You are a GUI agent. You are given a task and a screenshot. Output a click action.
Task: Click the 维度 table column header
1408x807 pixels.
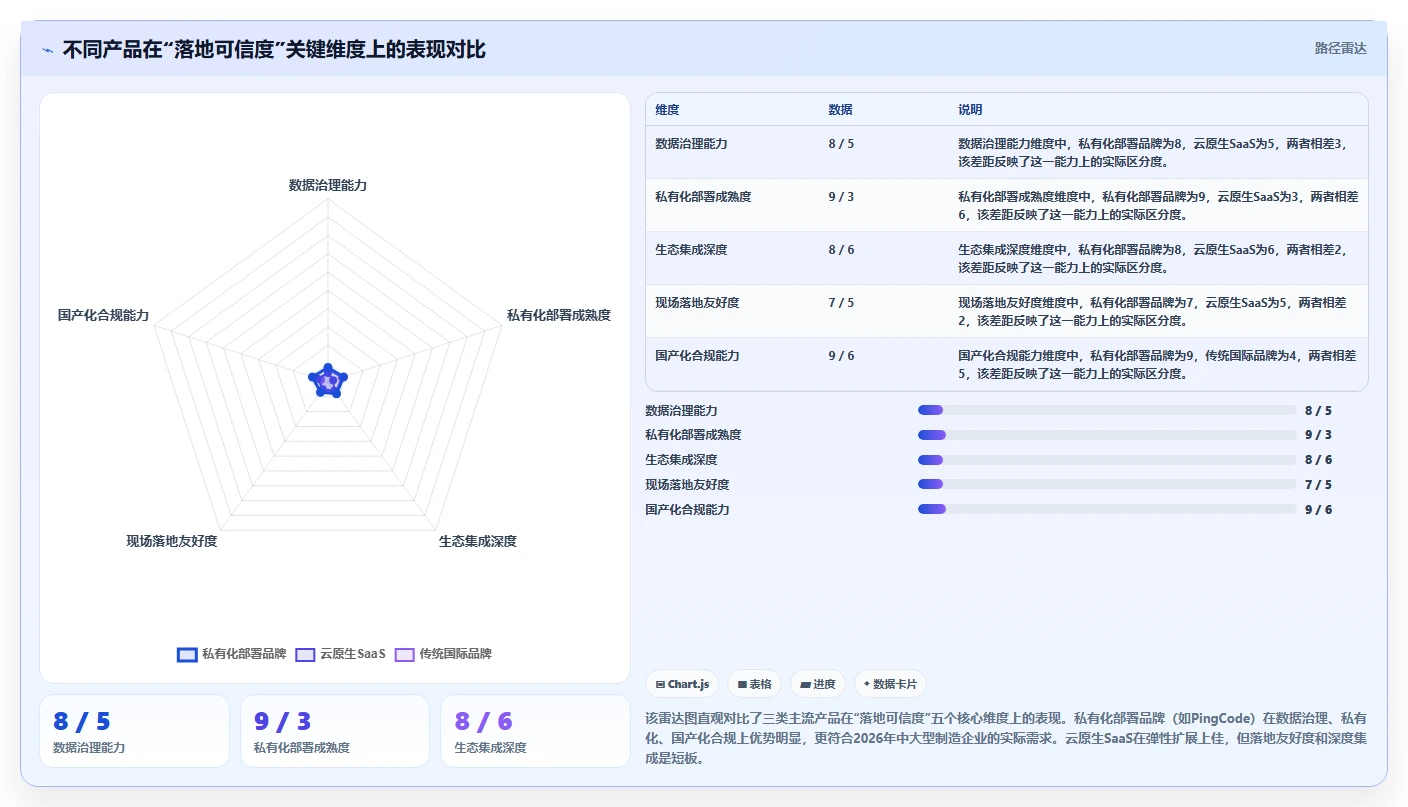(x=667, y=110)
